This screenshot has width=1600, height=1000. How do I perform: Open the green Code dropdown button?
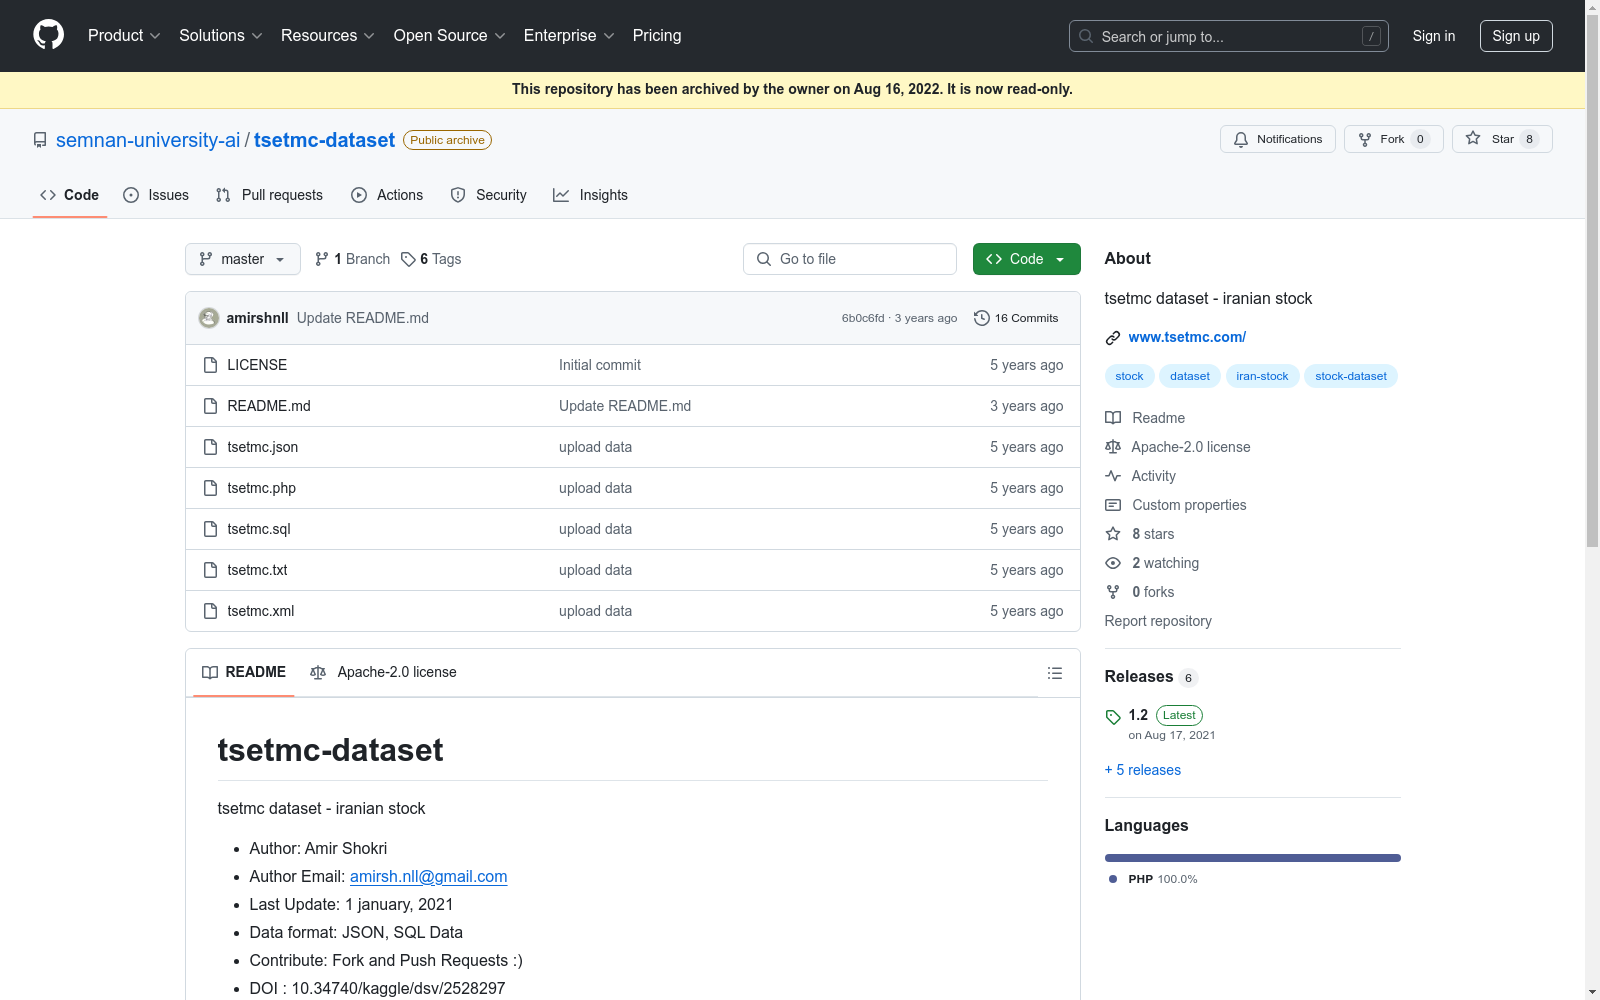coord(1027,259)
